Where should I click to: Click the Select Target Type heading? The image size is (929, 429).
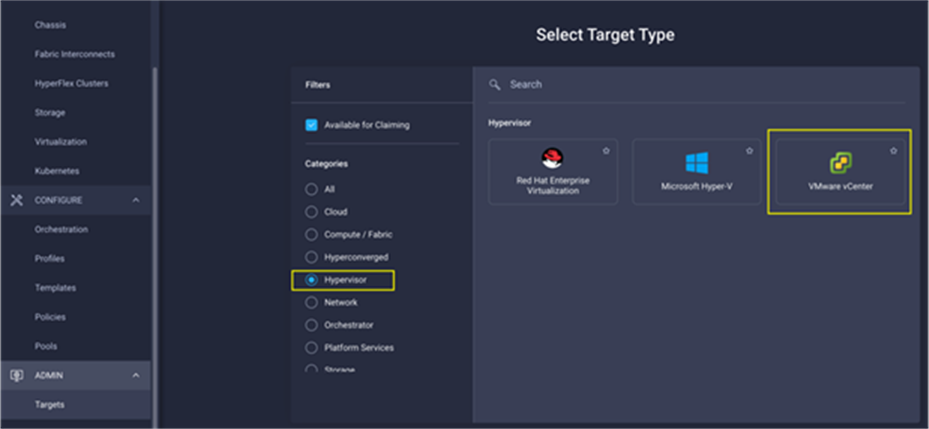click(x=605, y=35)
